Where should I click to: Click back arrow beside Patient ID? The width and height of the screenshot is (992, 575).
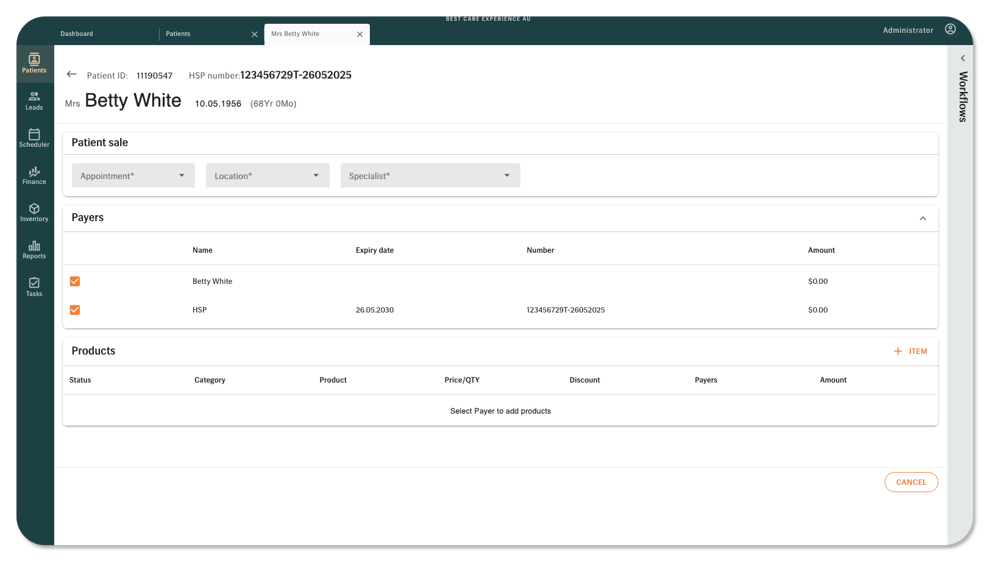pos(71,74)
